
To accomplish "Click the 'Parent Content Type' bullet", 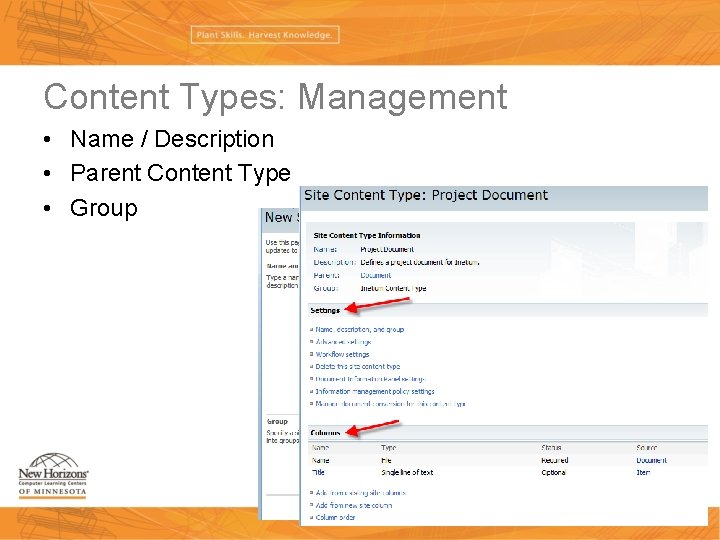I will click(x=180, y=174).
